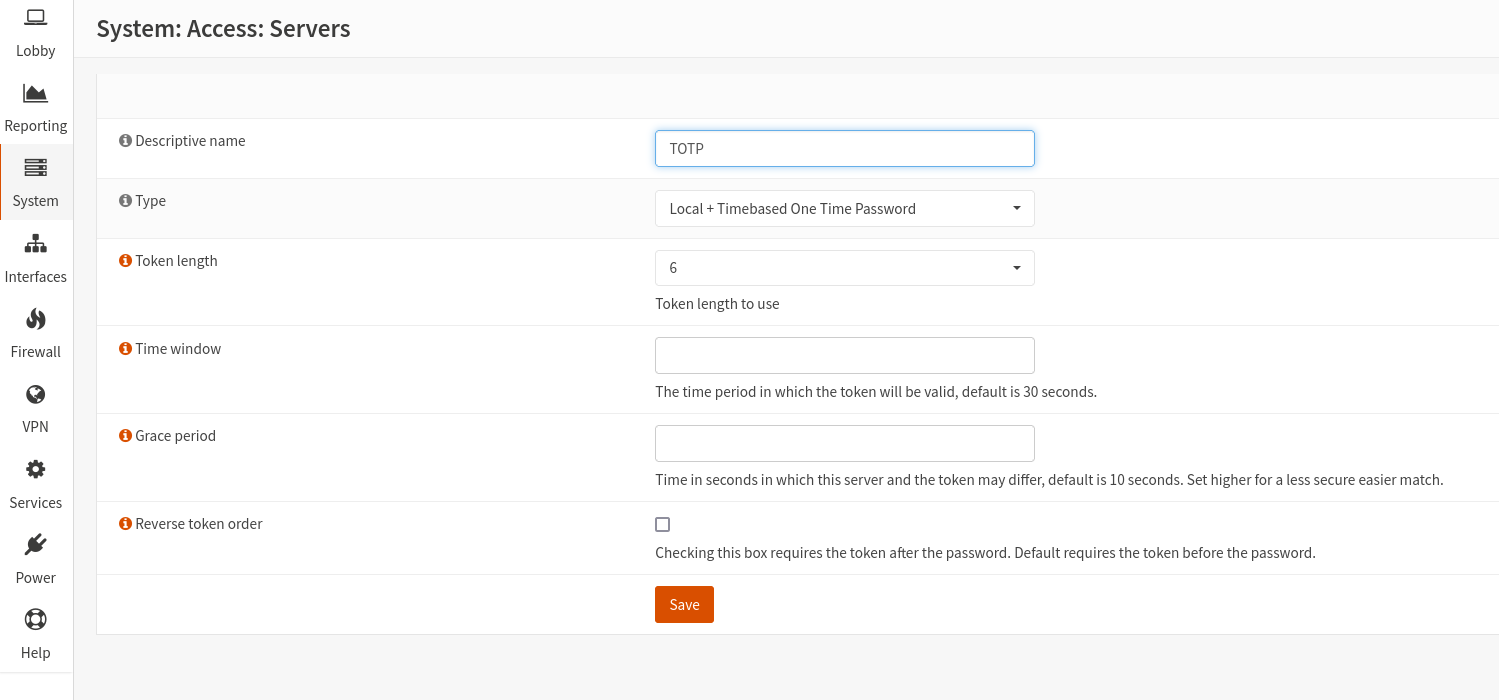Click the Lobby menu label
1499x700 pixels.
click(x=36, y=51)
